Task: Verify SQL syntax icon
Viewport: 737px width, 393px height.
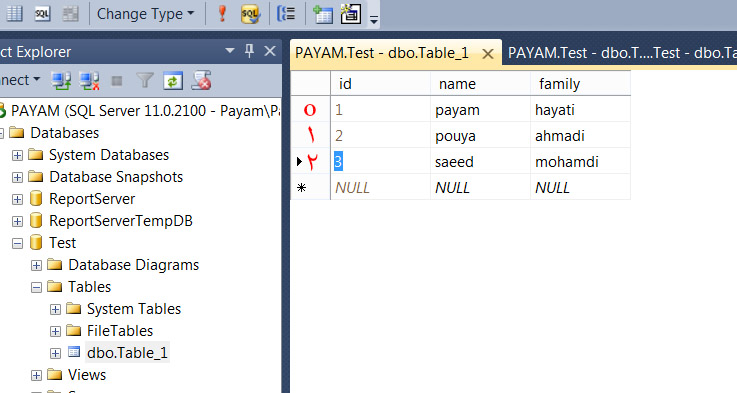Action: click(x=250, y=14)
